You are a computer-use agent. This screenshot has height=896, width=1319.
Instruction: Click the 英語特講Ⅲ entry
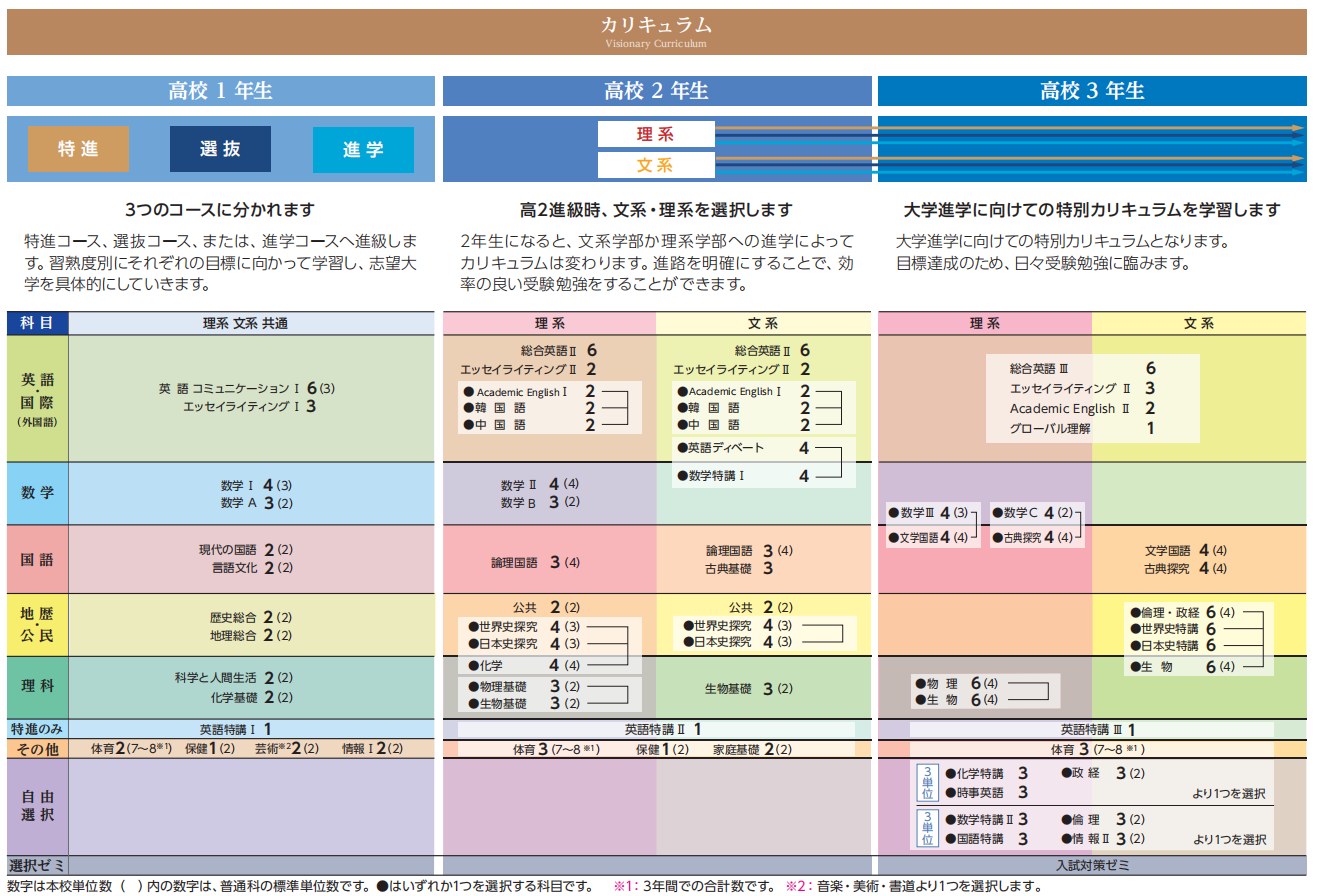click(x=1098, y=730)
